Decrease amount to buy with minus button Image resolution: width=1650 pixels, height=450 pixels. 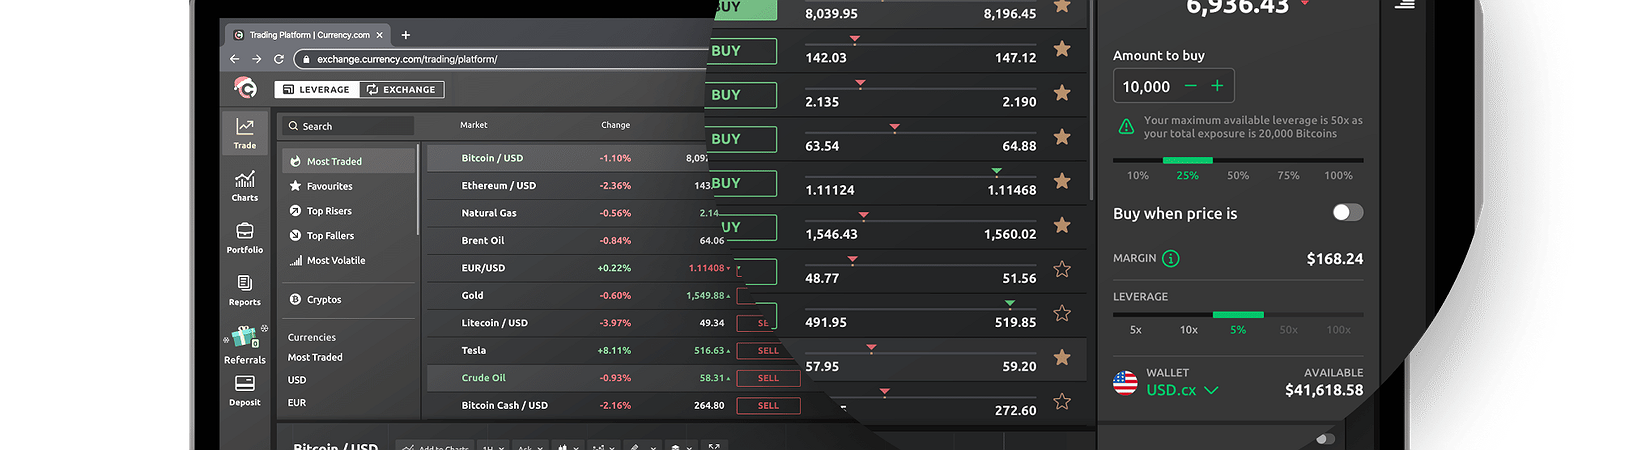point(1190,86)
